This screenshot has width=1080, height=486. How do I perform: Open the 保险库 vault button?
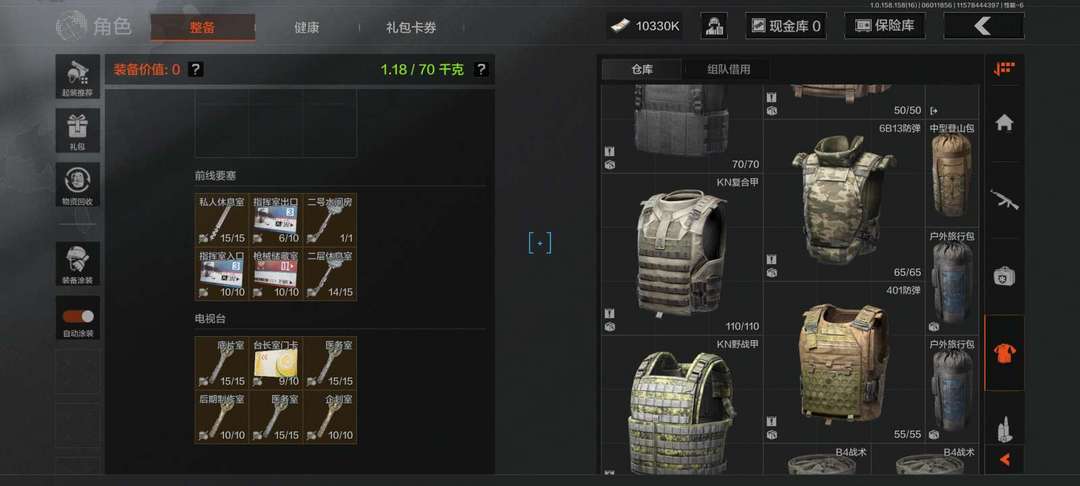885,26
